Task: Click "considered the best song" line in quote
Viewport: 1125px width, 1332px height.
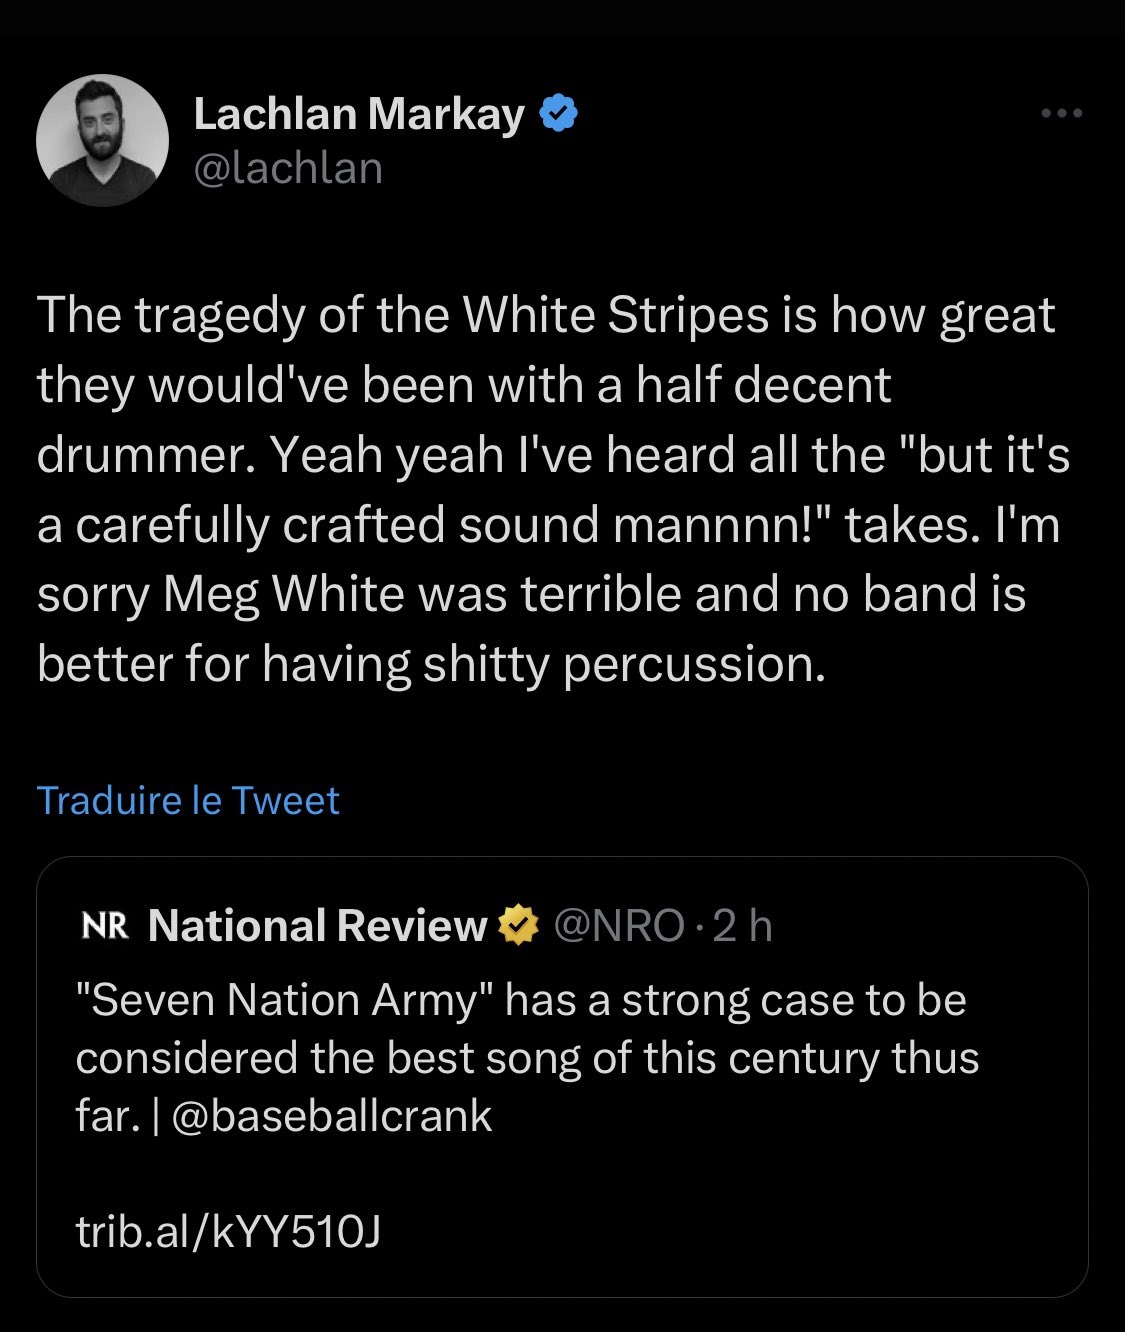Action: pos(527,1058)
